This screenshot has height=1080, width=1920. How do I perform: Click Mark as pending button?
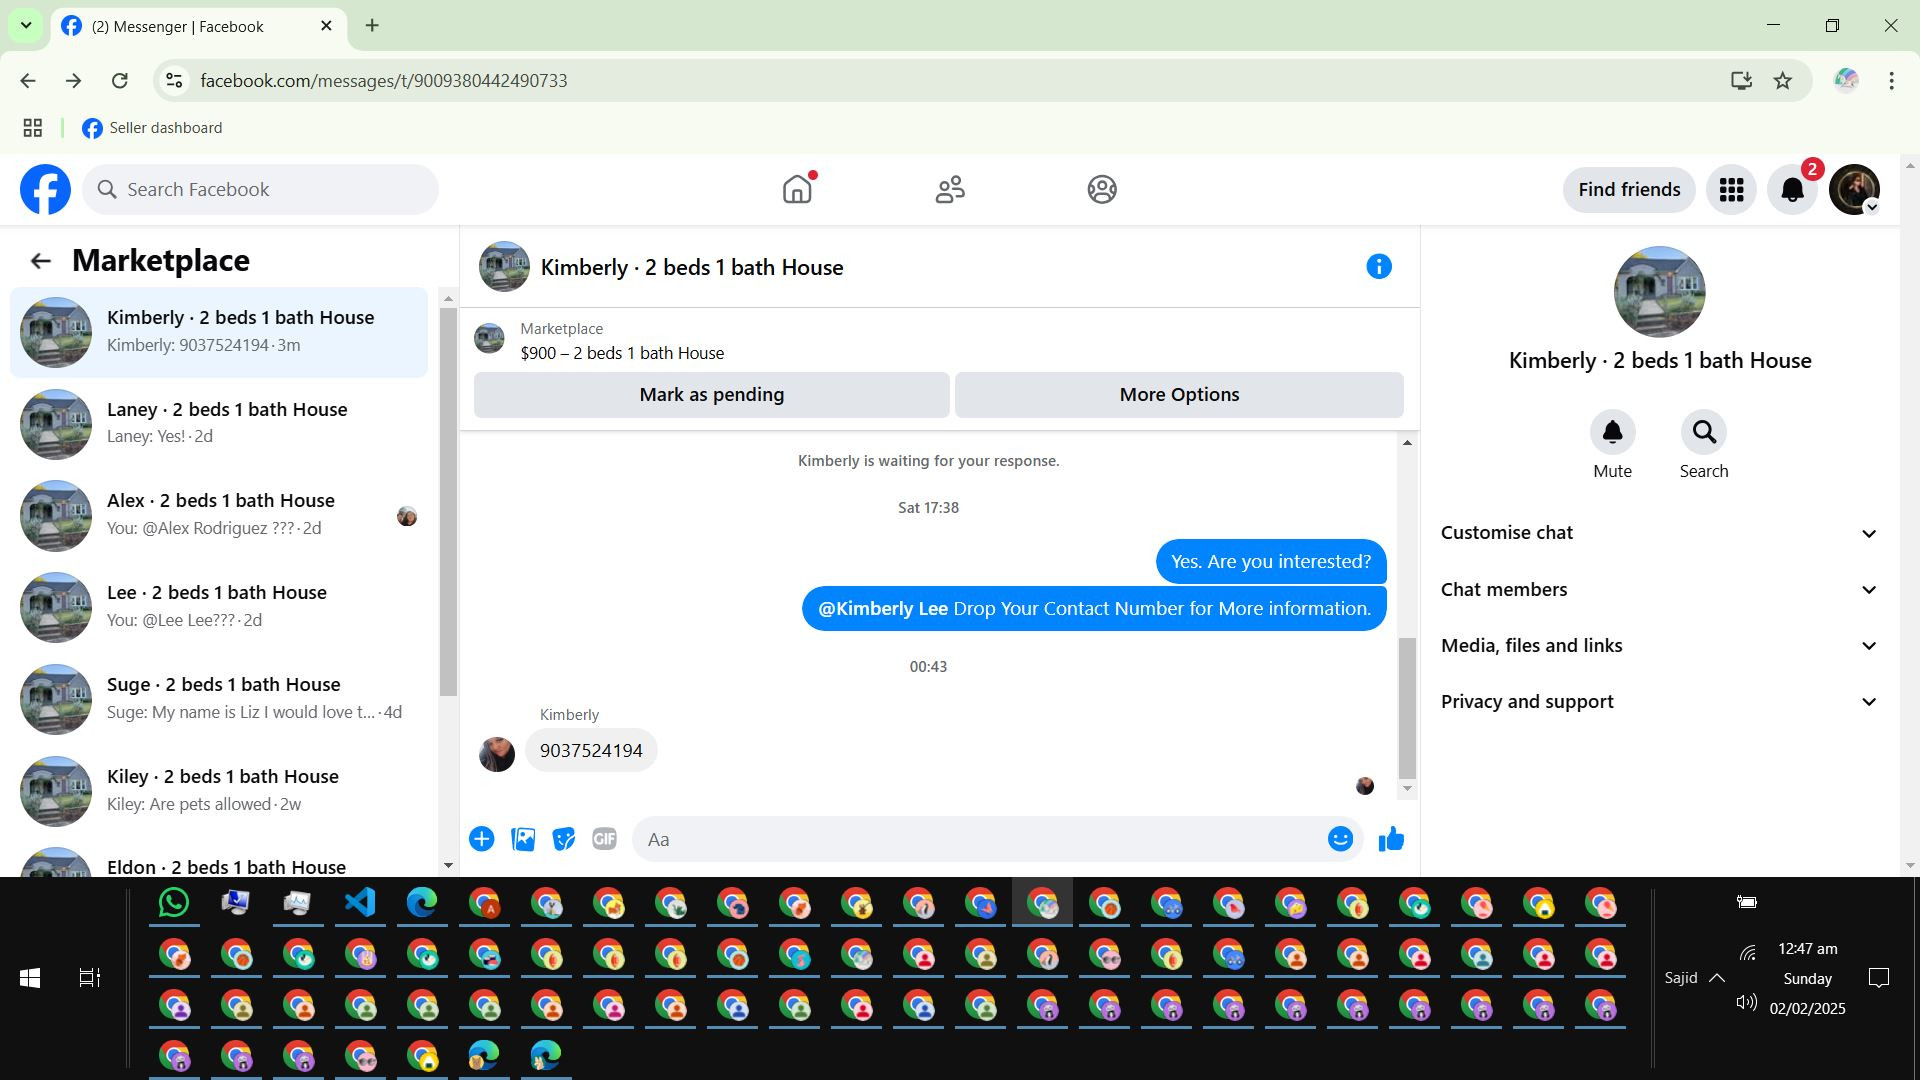[711, 395]
